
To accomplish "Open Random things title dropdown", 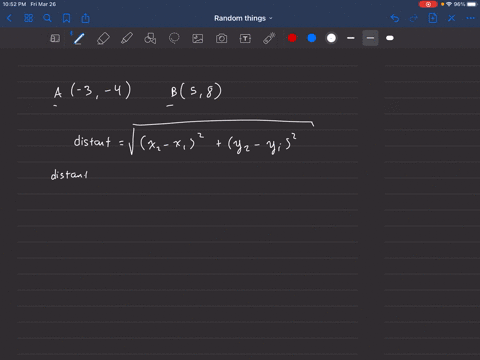I will (243, 18).
